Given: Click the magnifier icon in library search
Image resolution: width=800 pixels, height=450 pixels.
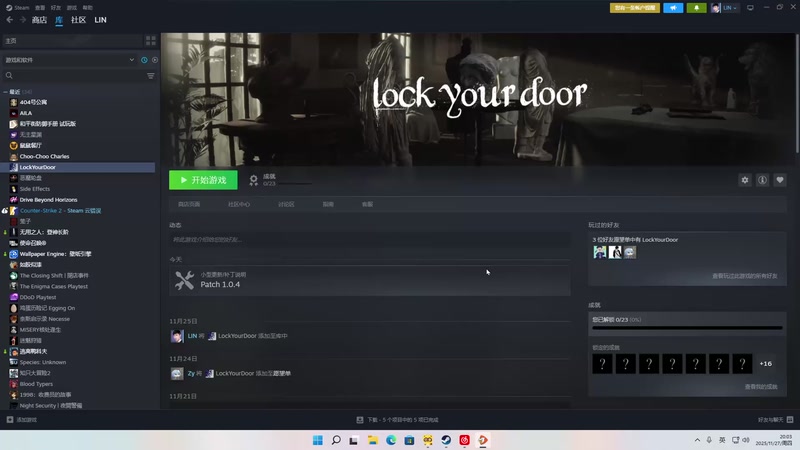Looking at the screenshot, I should tap(9, 76).
